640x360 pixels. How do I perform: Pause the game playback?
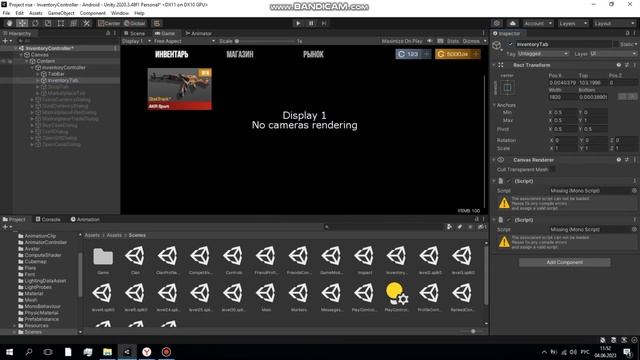[311, 23]
